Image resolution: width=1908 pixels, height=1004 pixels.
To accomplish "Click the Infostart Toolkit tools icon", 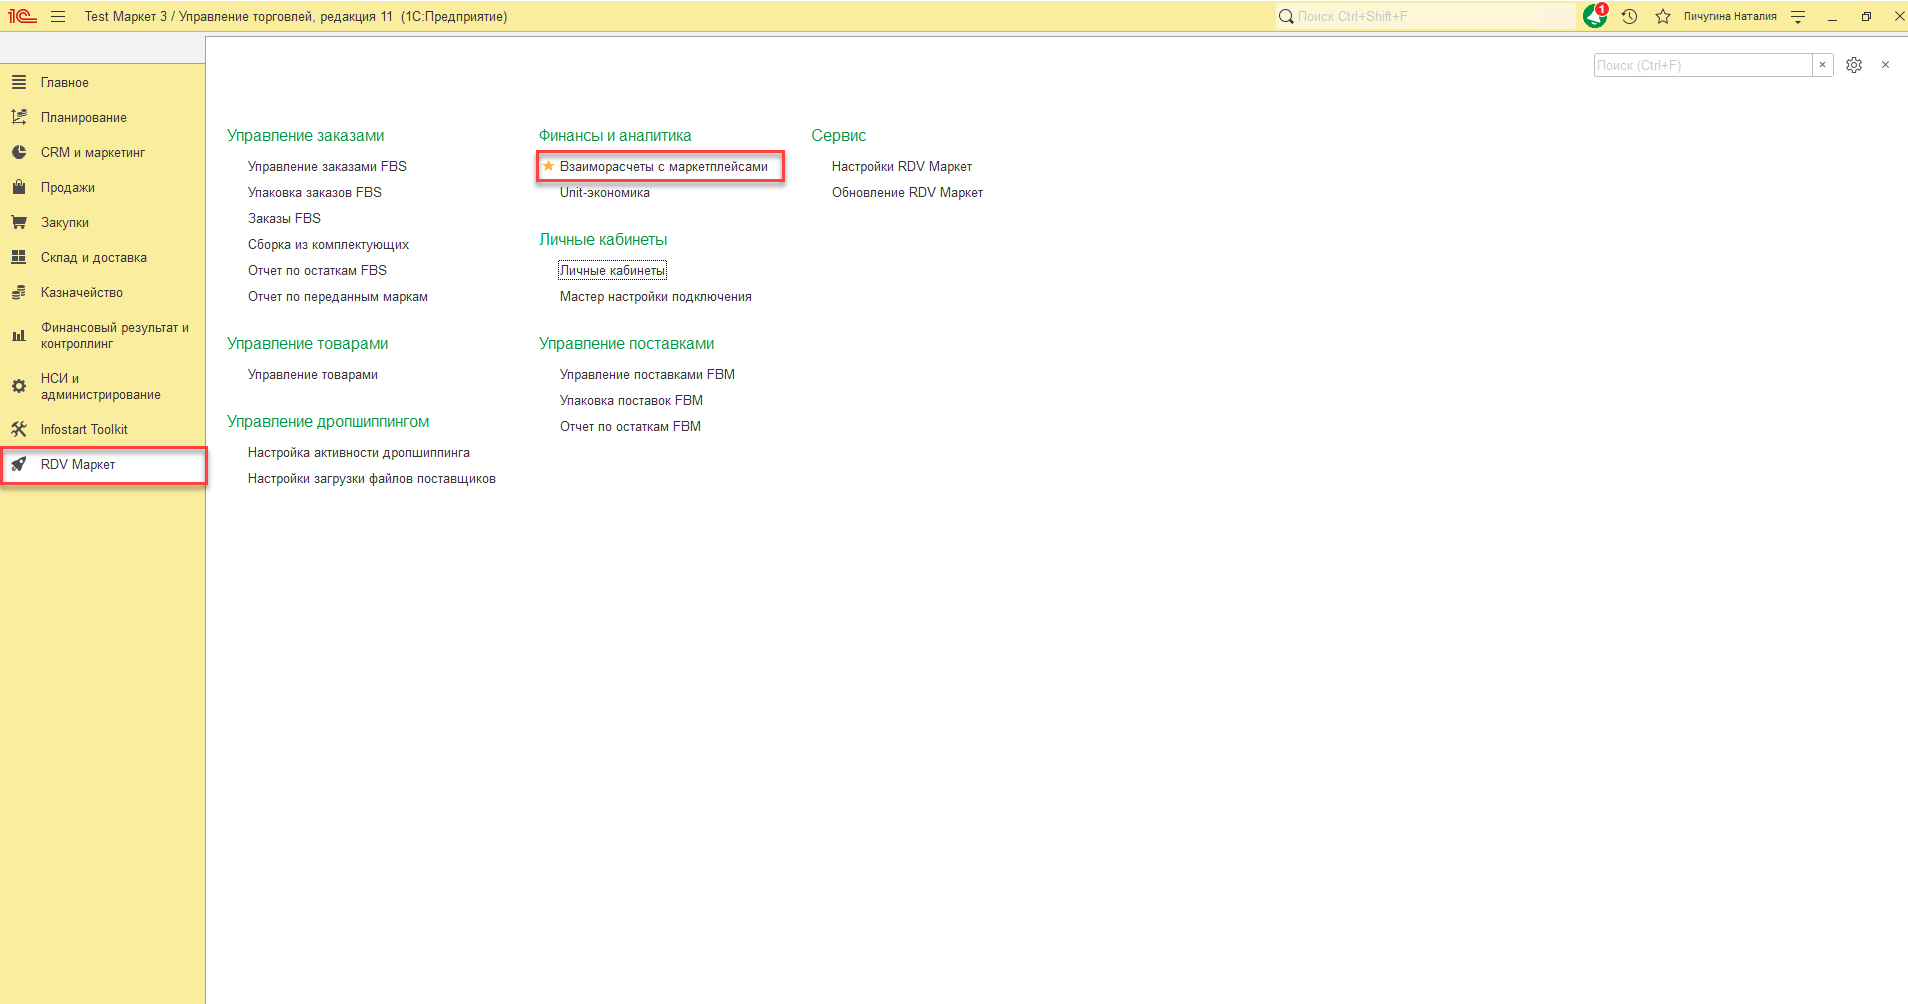I will click(19, 429).
